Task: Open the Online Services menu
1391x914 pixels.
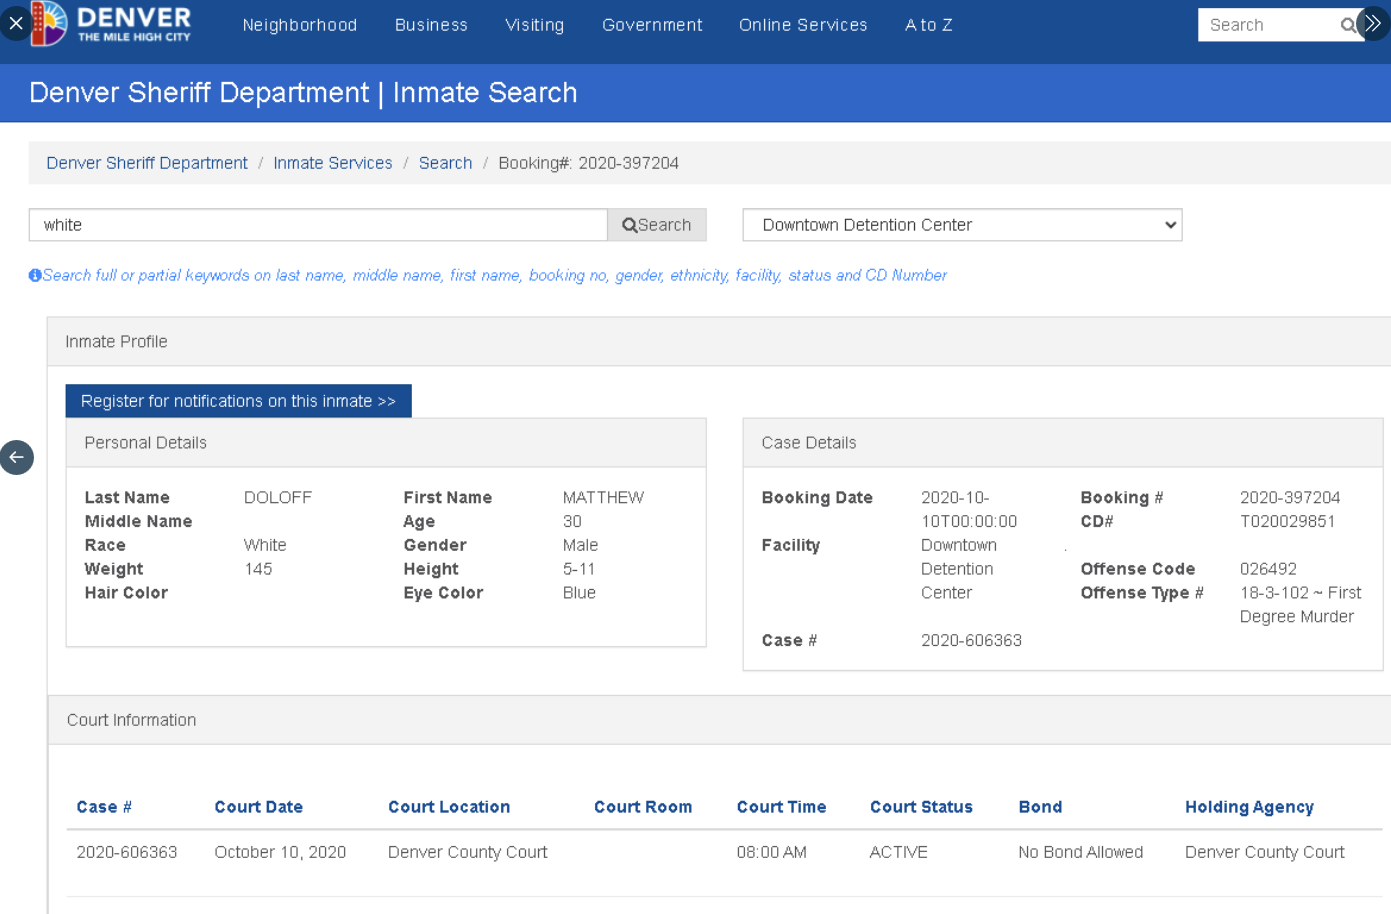Action: (x=803, y=25)
